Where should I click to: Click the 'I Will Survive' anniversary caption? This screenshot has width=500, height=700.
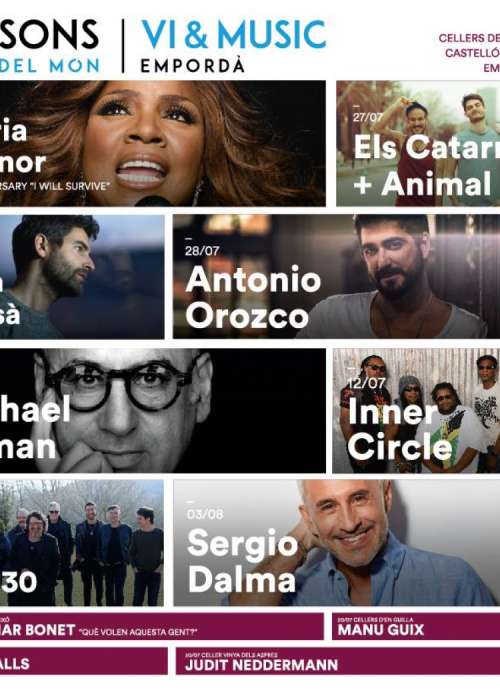point(54,186)
